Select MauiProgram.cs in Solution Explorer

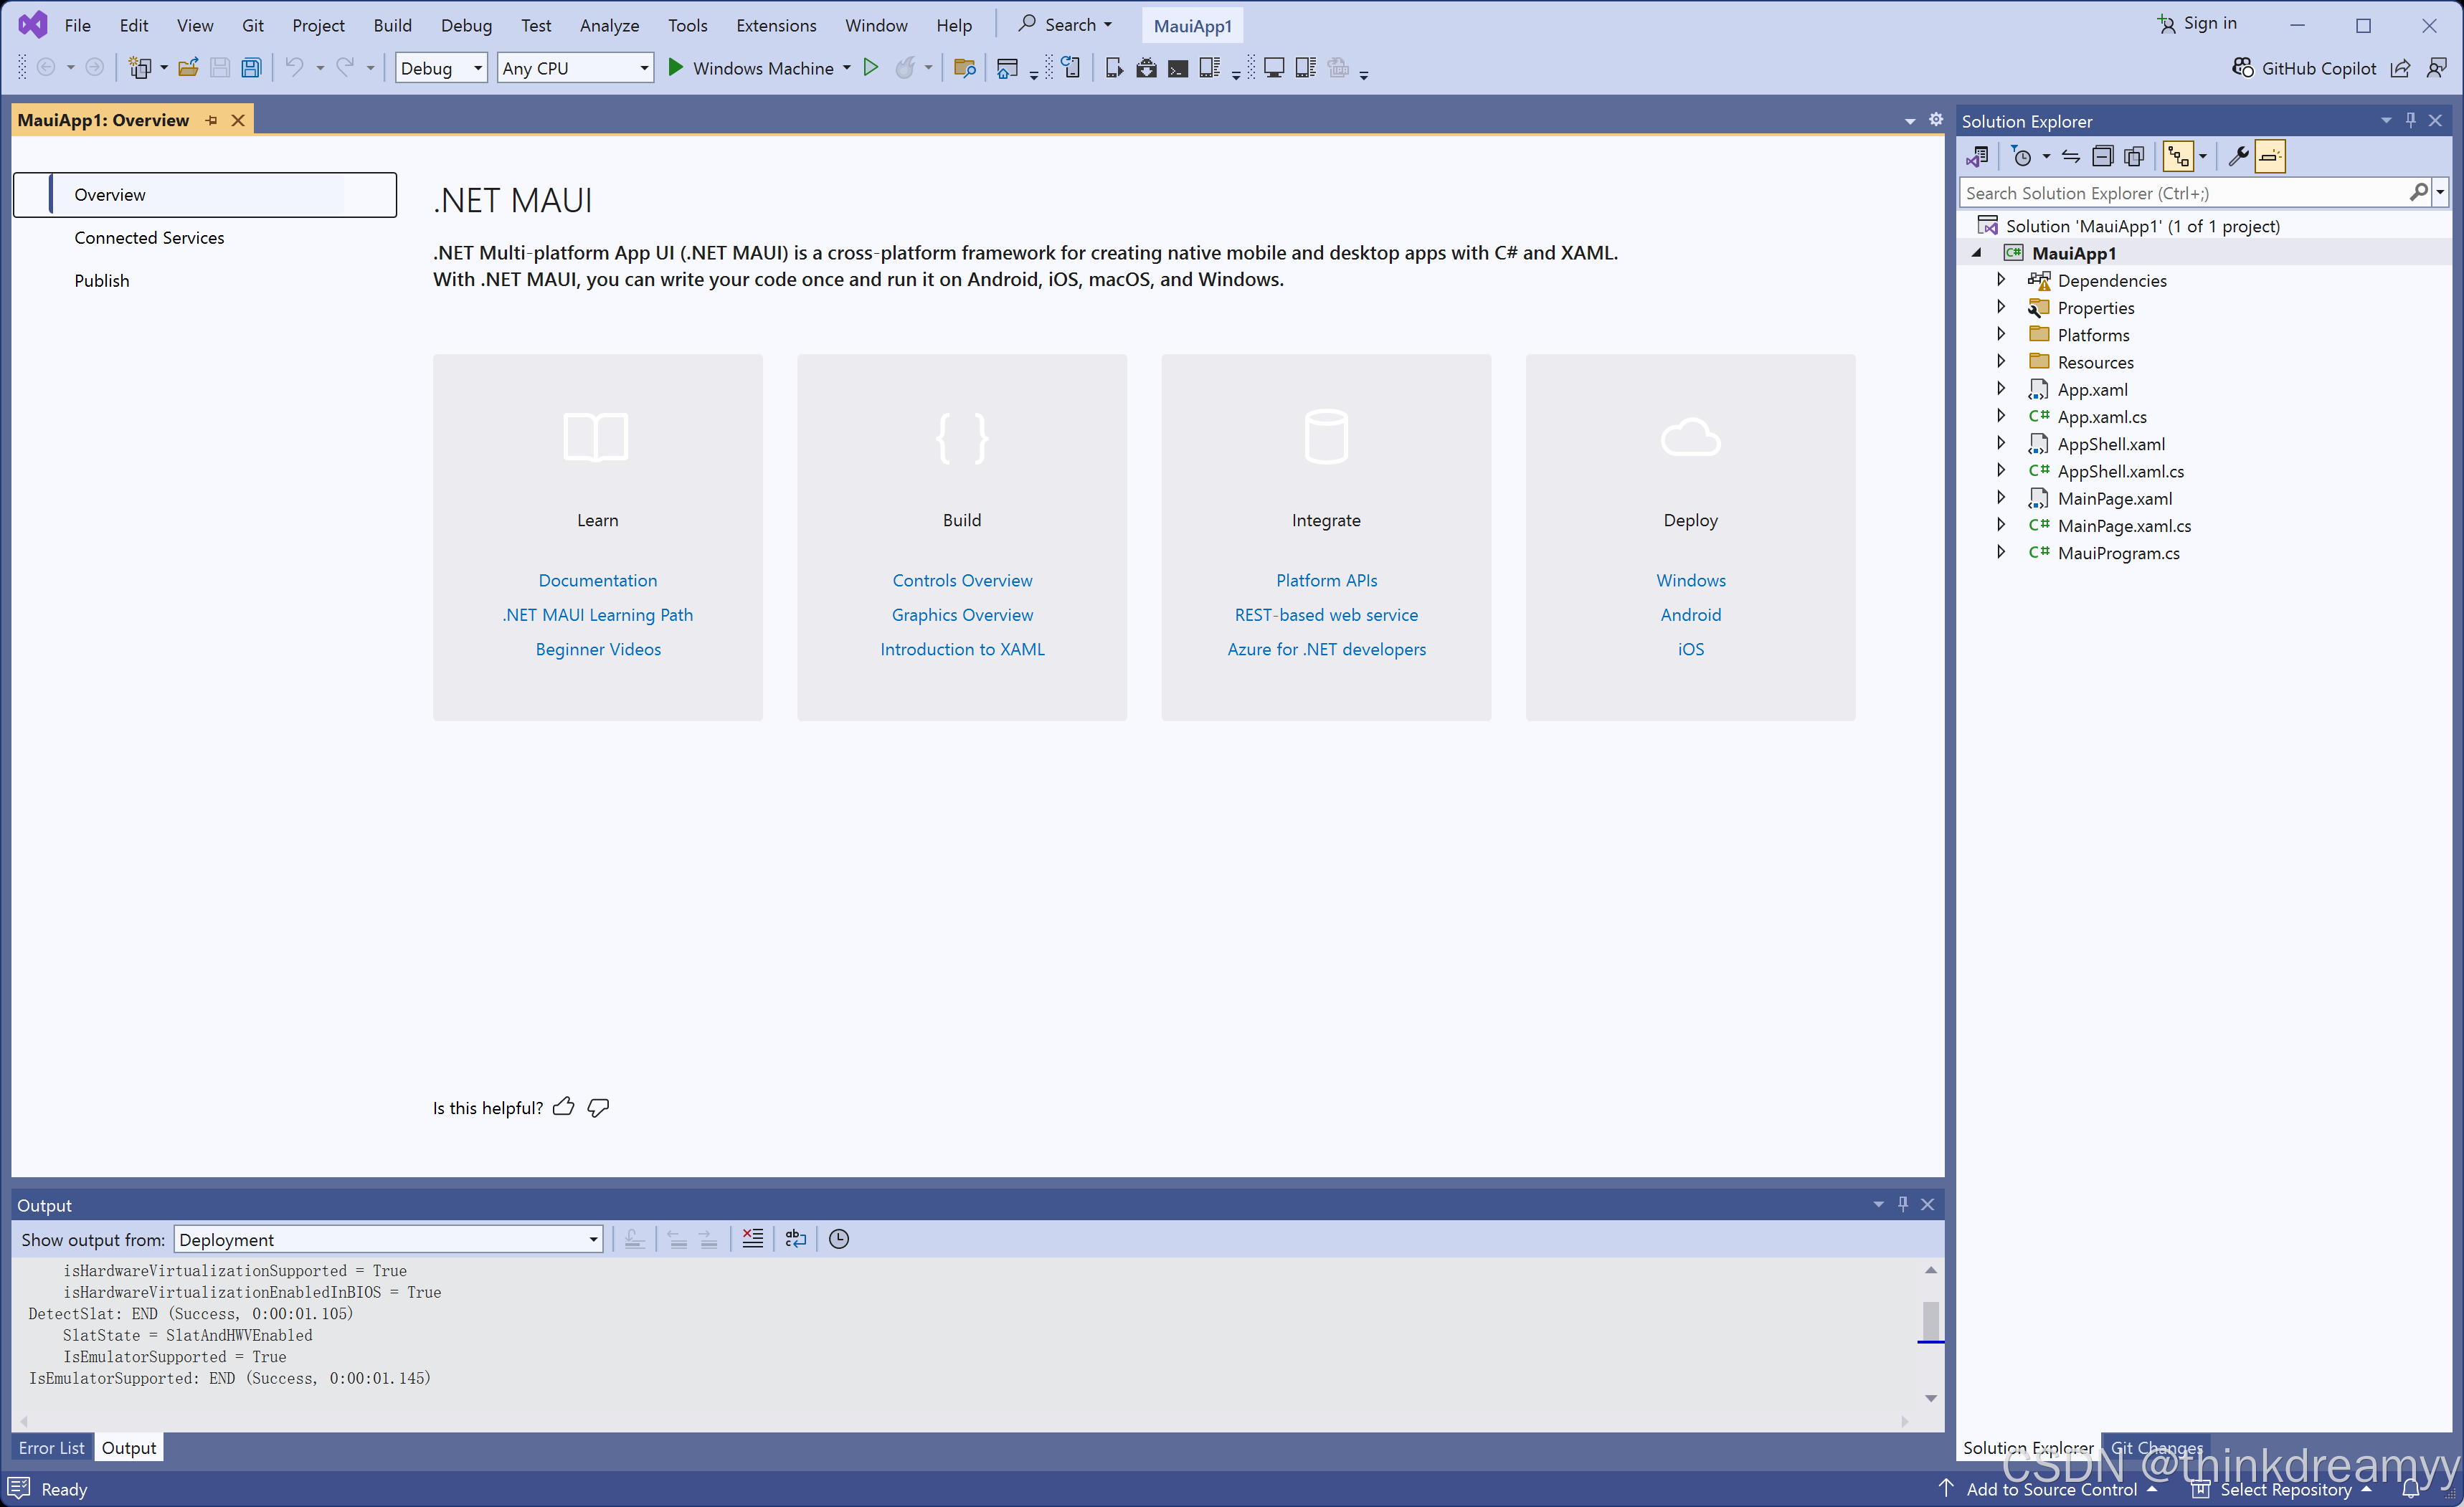pos(2118,553)
